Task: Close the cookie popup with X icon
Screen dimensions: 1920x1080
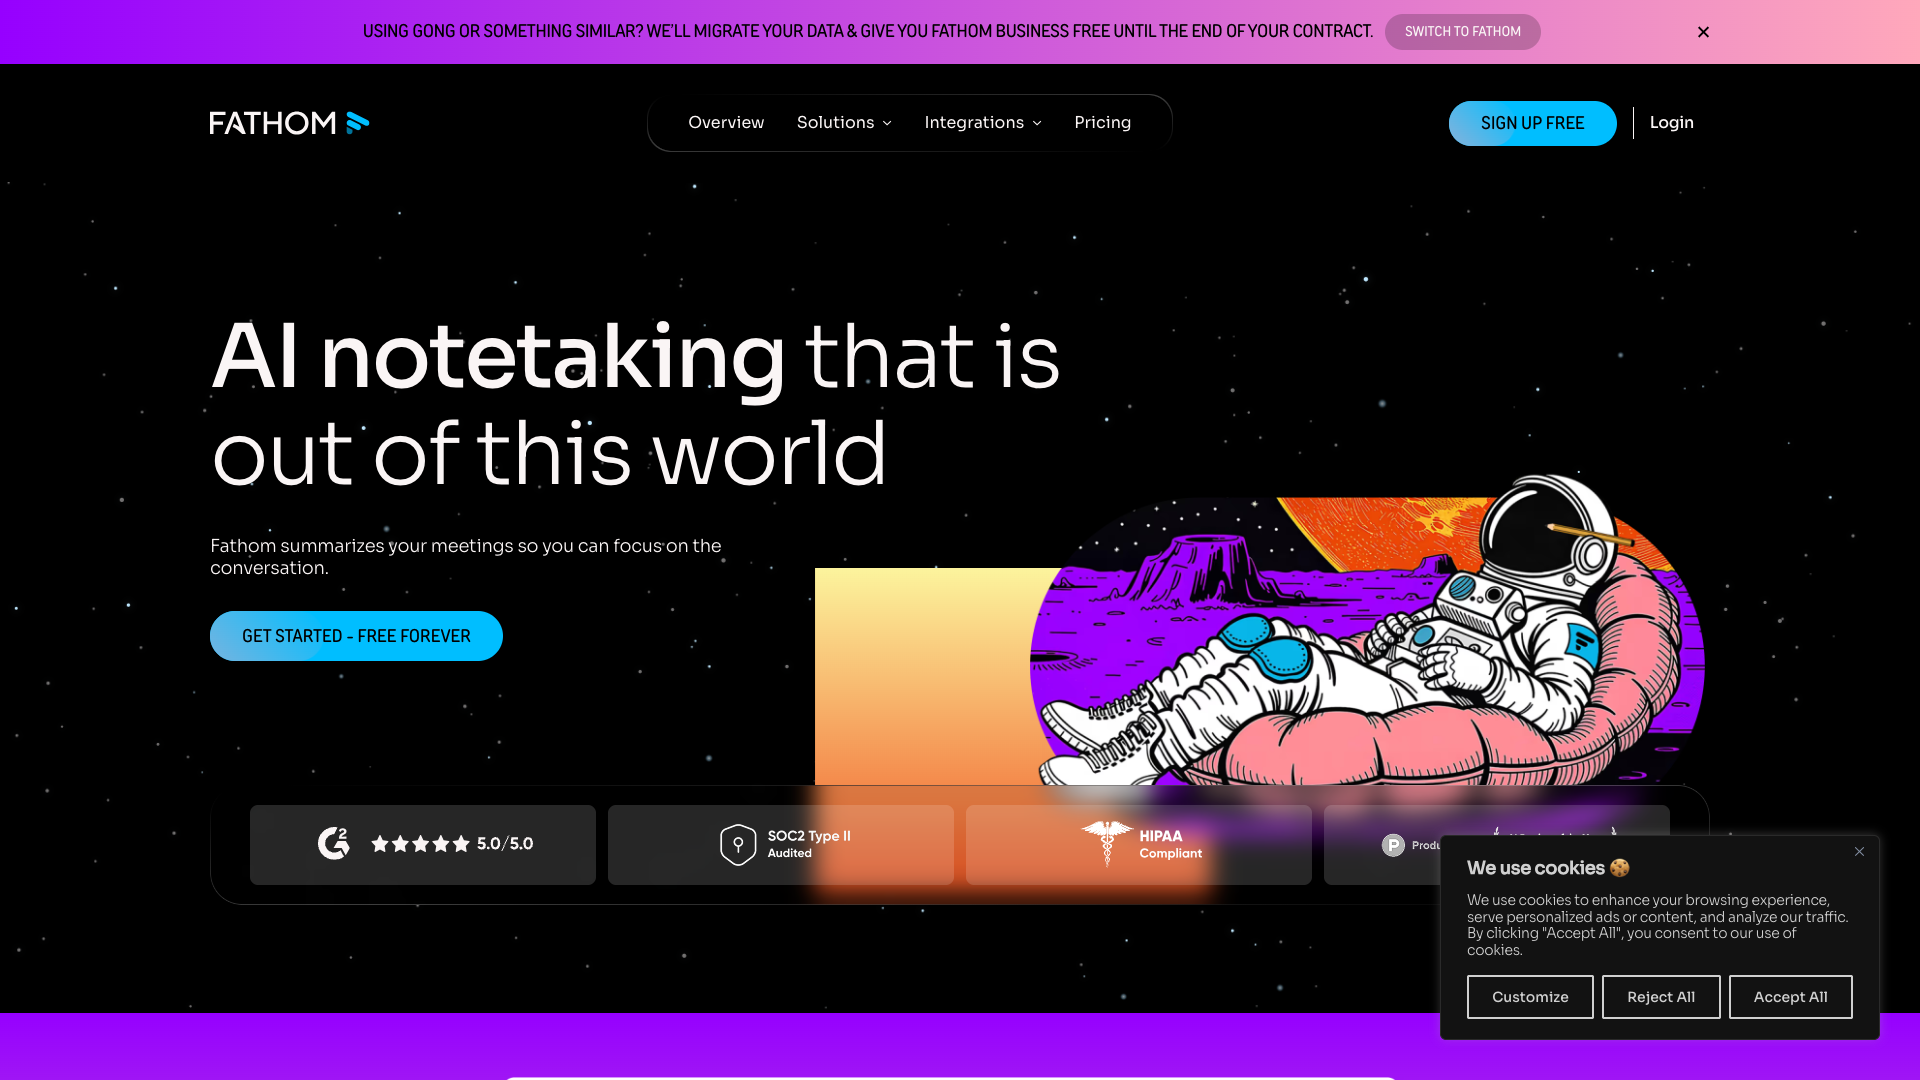Action: click(x=1859, y=852)
